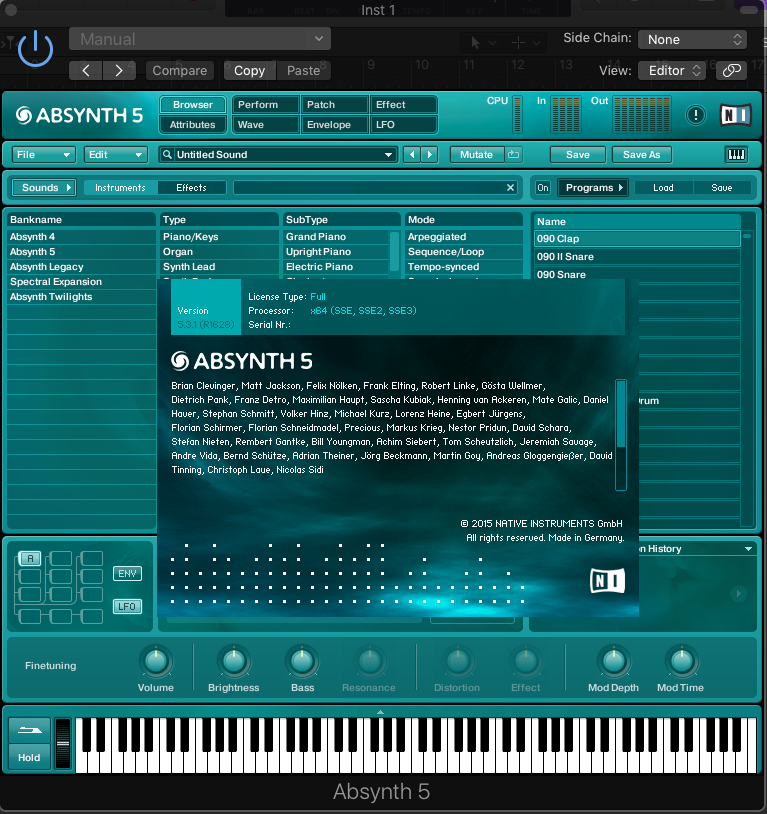Viewport: 767px width, 814px height.
Task: Switch to the Perform tab
Action: 266,104
